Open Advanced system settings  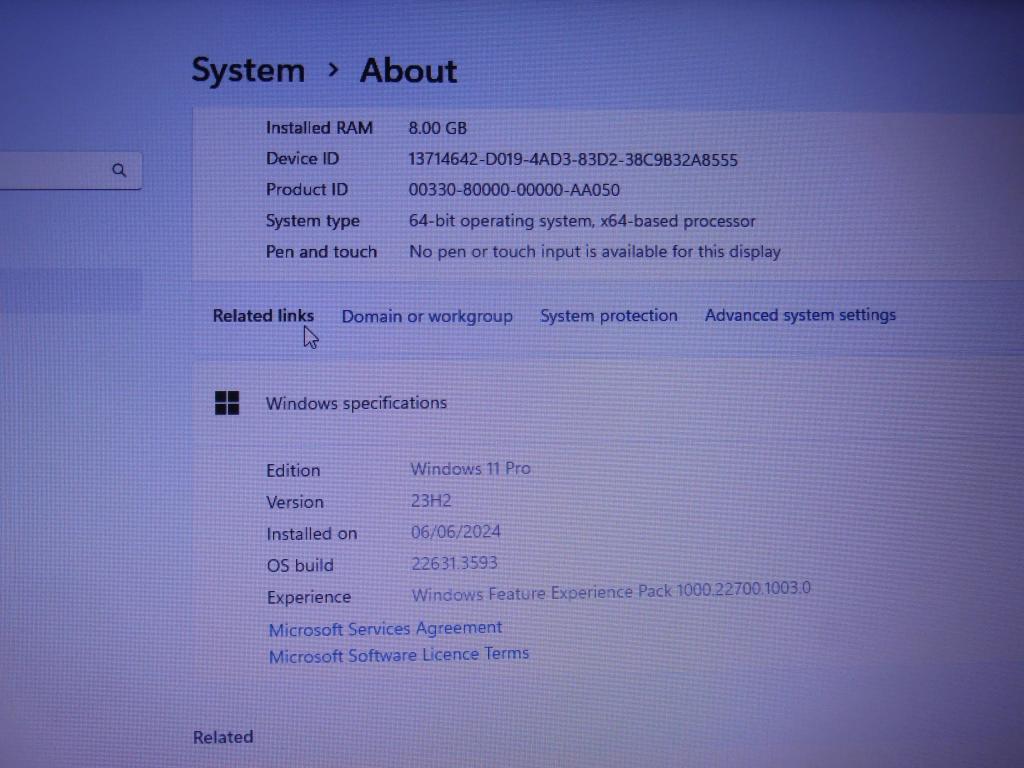[x=800, y=315]
